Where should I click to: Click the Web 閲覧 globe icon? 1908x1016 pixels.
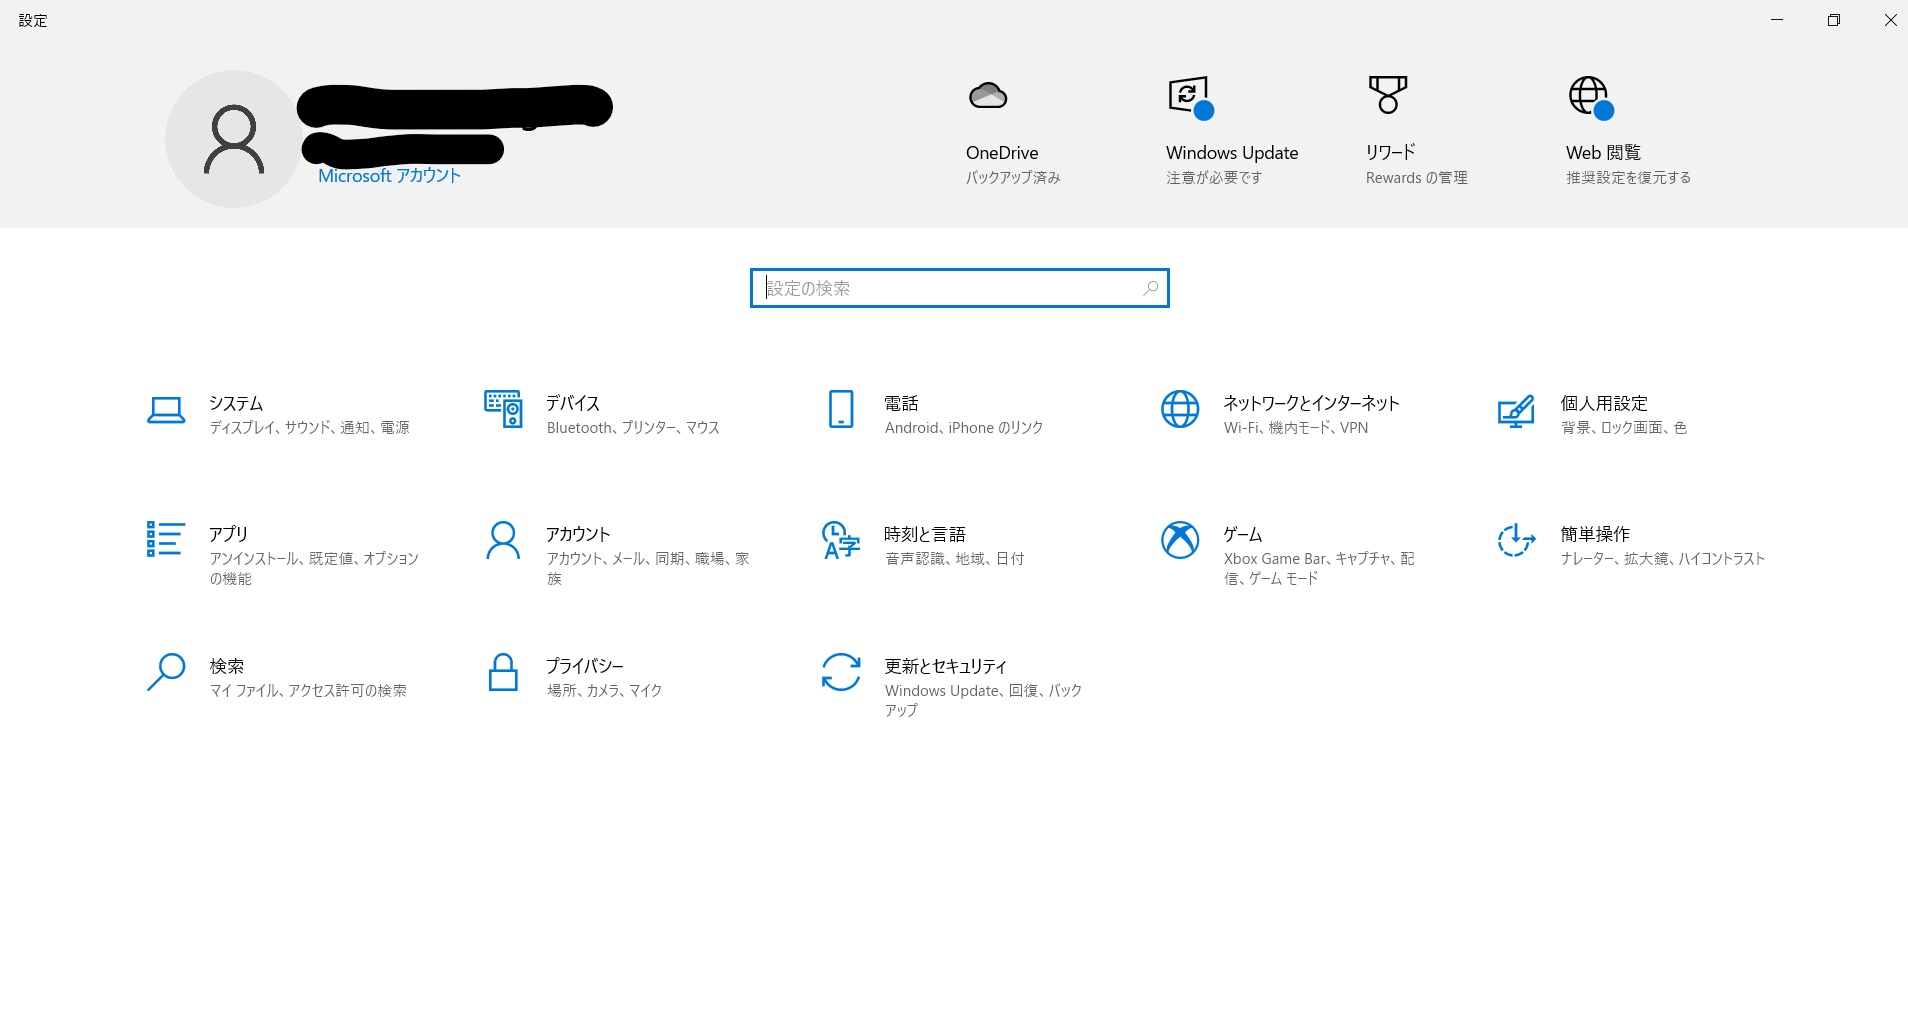click(x=1590, y=97)
